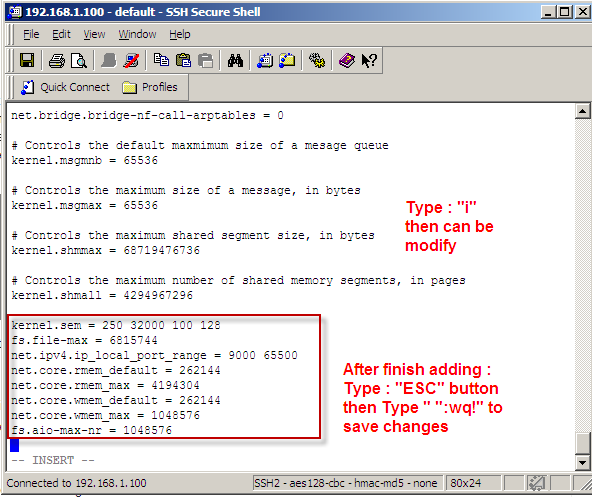Click the Print toolbar icon

pos(57,60)
